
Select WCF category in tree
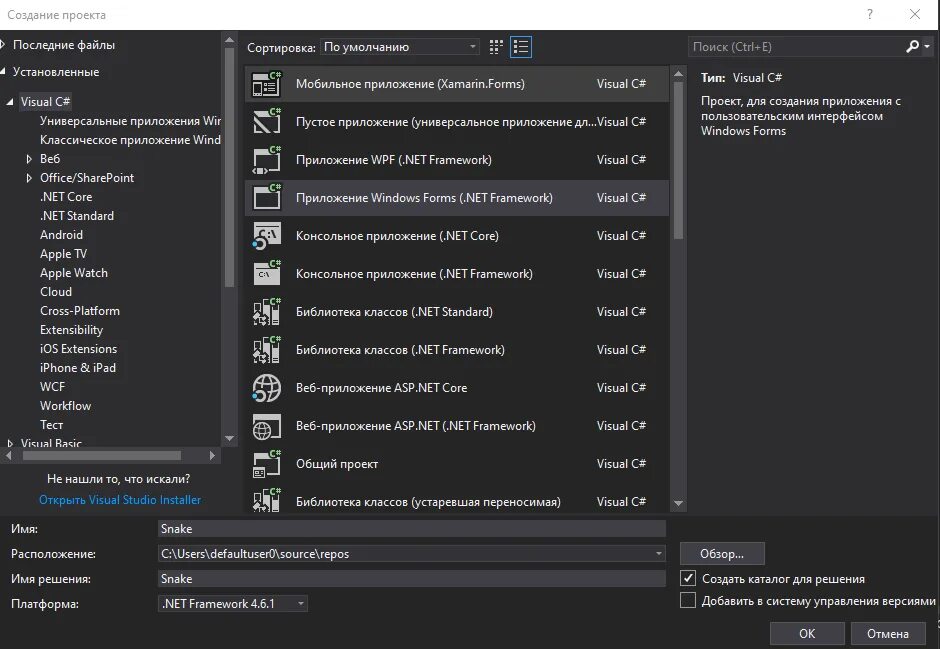pyautogui.click(x=52, y=387)
